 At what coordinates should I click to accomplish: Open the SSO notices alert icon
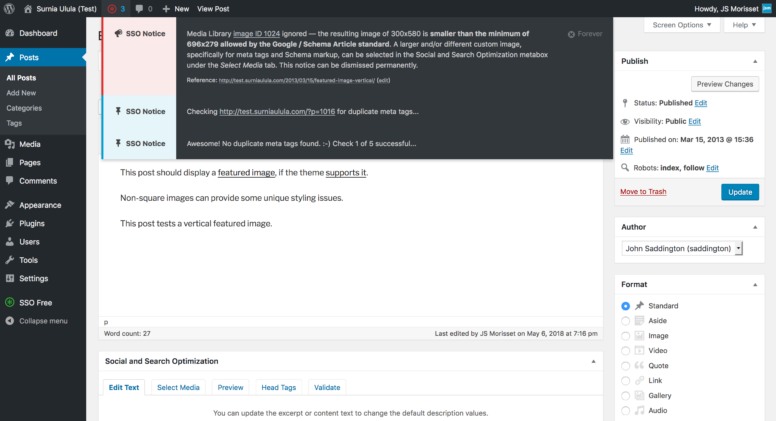[112, 8]
